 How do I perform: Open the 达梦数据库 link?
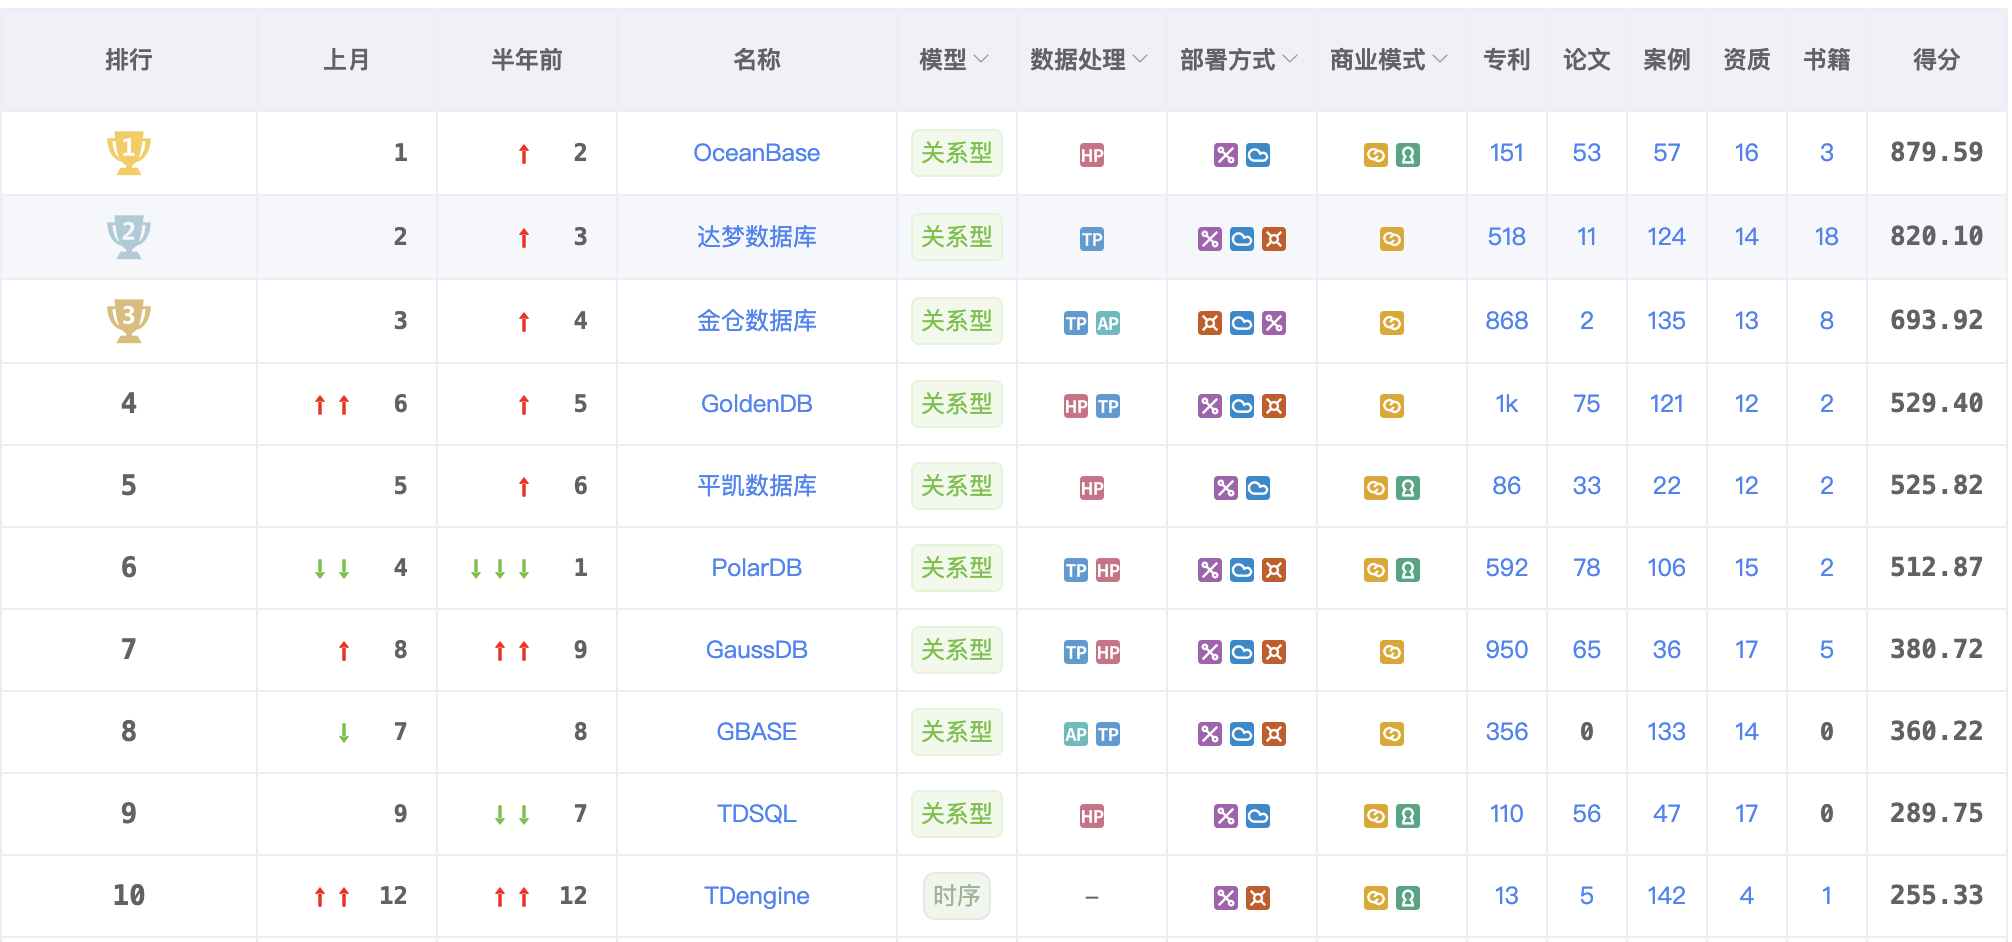(757, 237)
